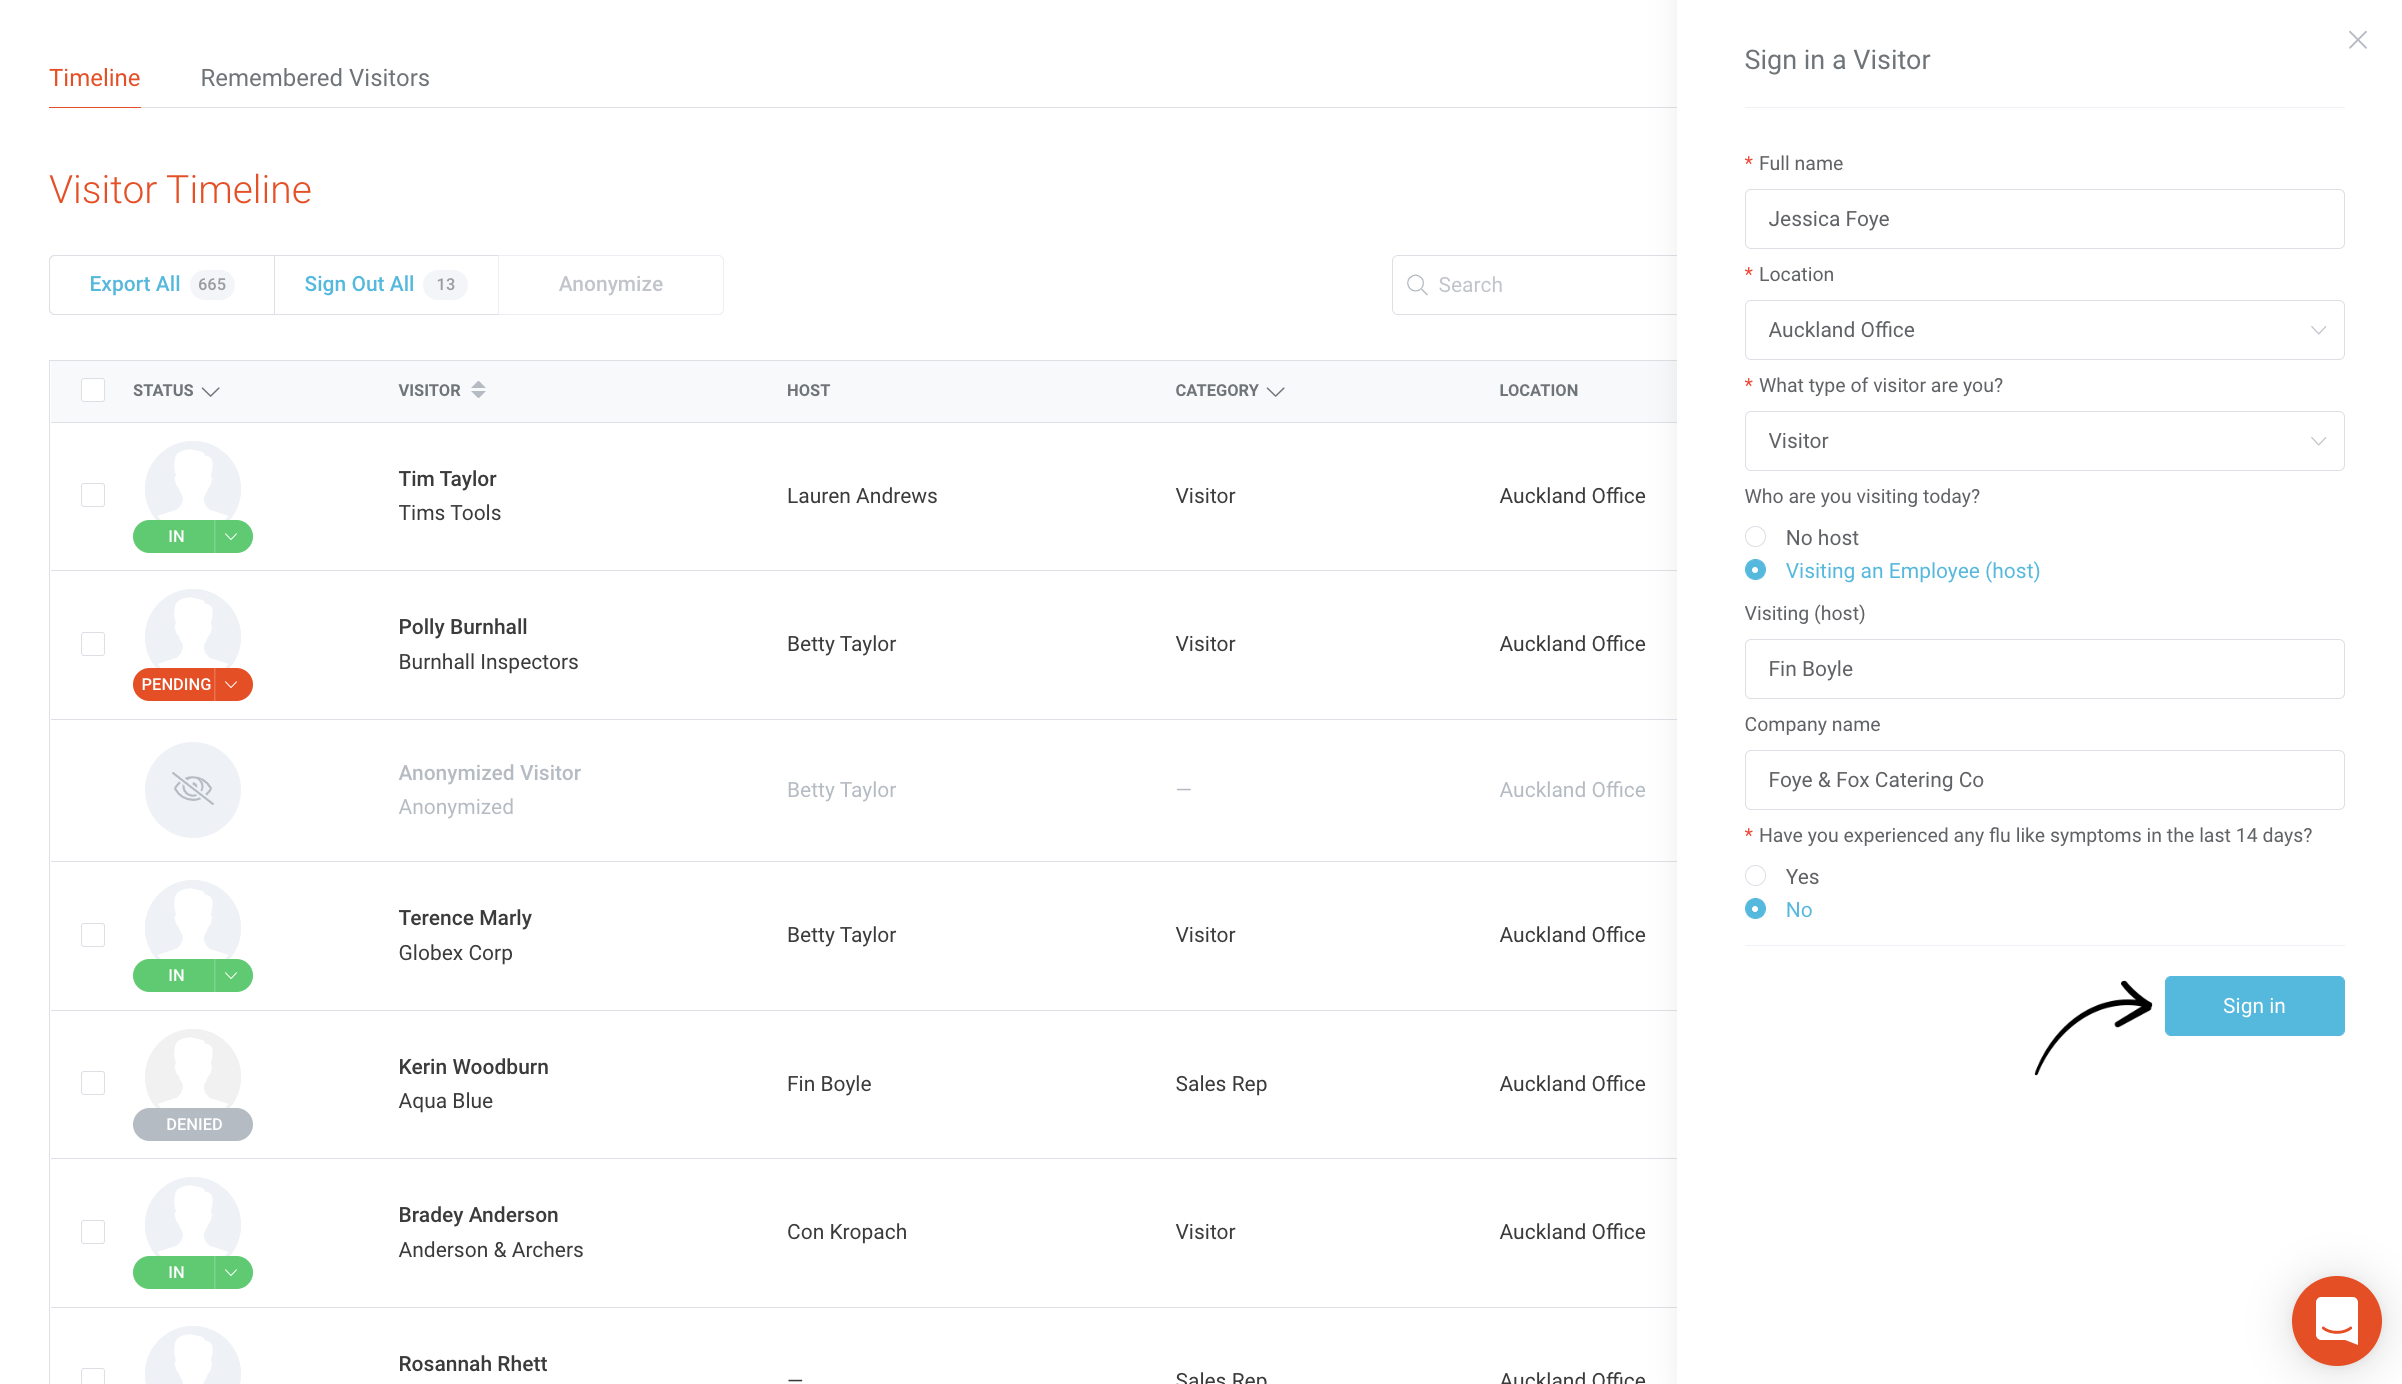This screenshot has width=2402, height=1384.
Task: Click the Full name field
Action: click(2043, 219)
